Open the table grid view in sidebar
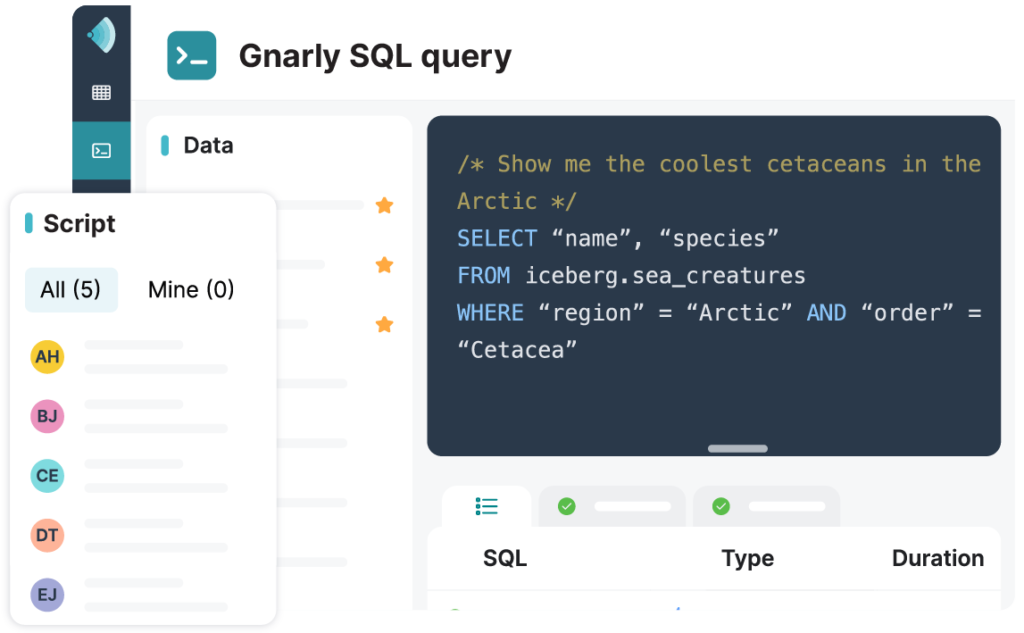The width and height of the screenshot is (1024, 633). click(101, 93)
